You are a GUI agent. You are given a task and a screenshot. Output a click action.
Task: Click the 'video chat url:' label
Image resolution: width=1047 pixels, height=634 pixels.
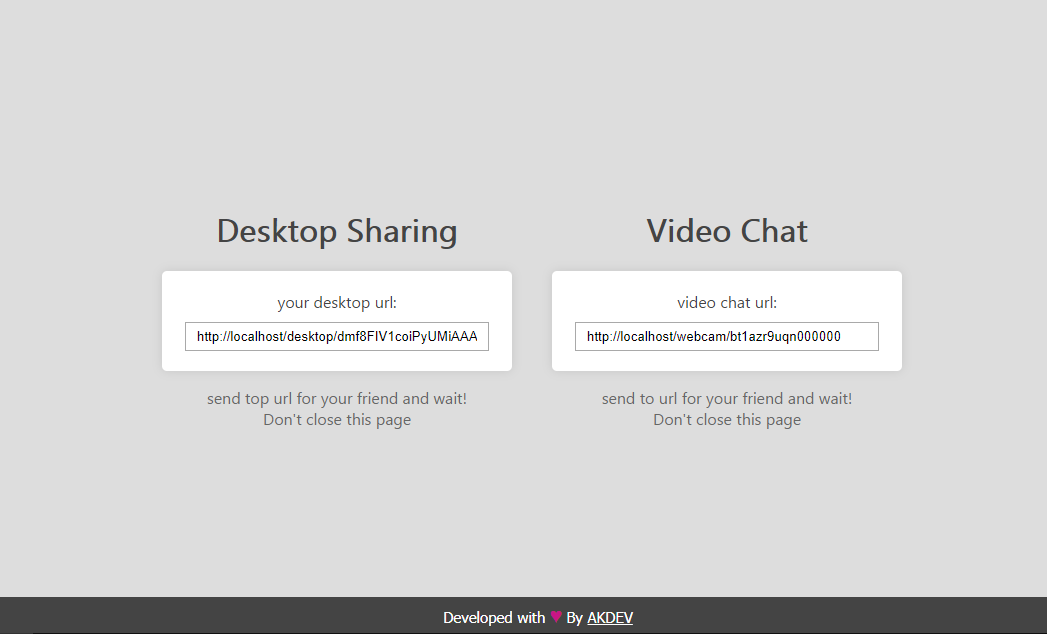click(x=726, y=303)
